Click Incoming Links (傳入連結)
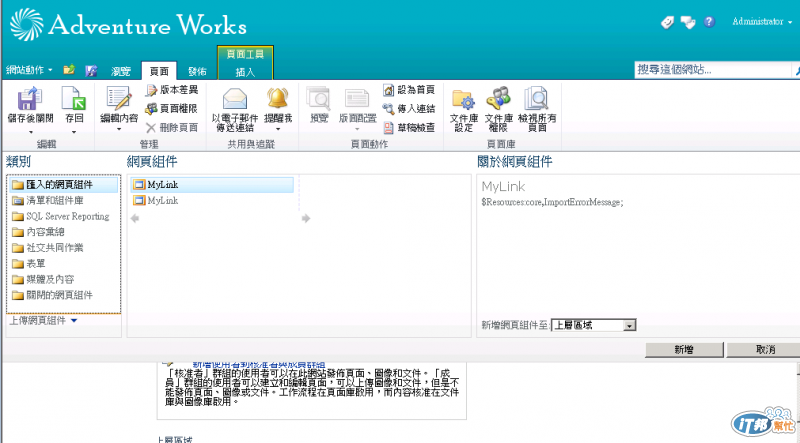800x443 pixels. click(x=409, y=109)
